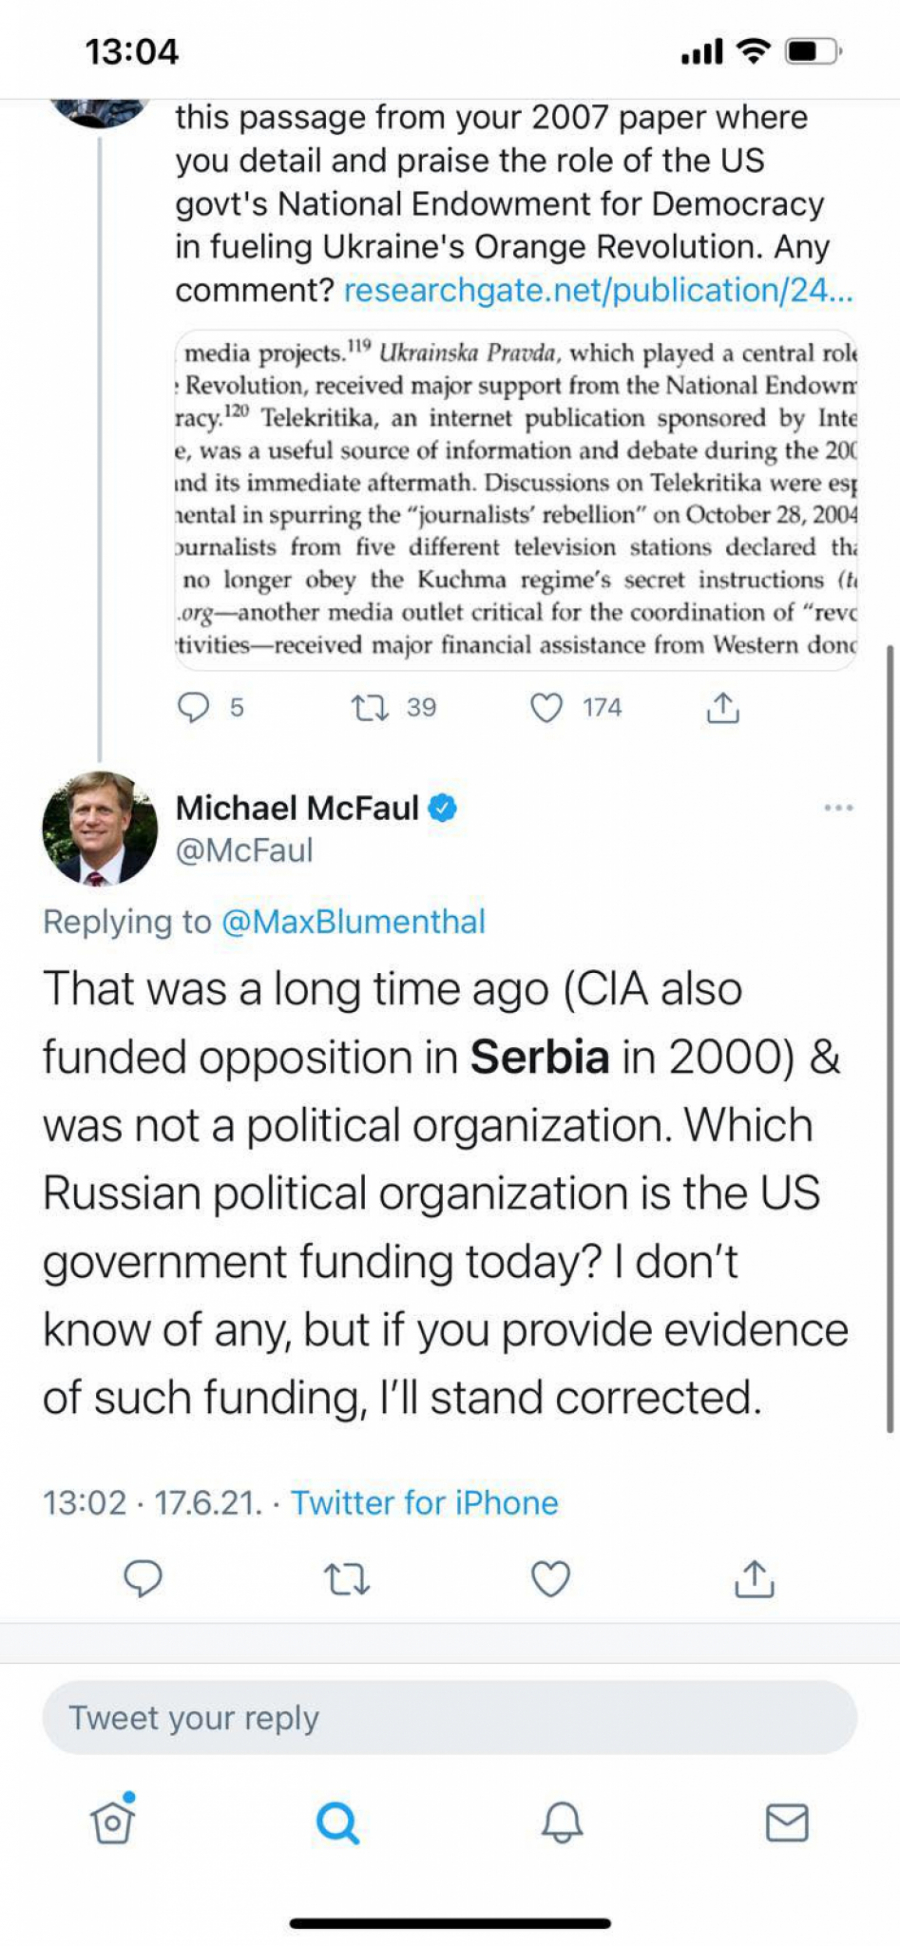Open the Notifications bell tab

(562, 1822)
